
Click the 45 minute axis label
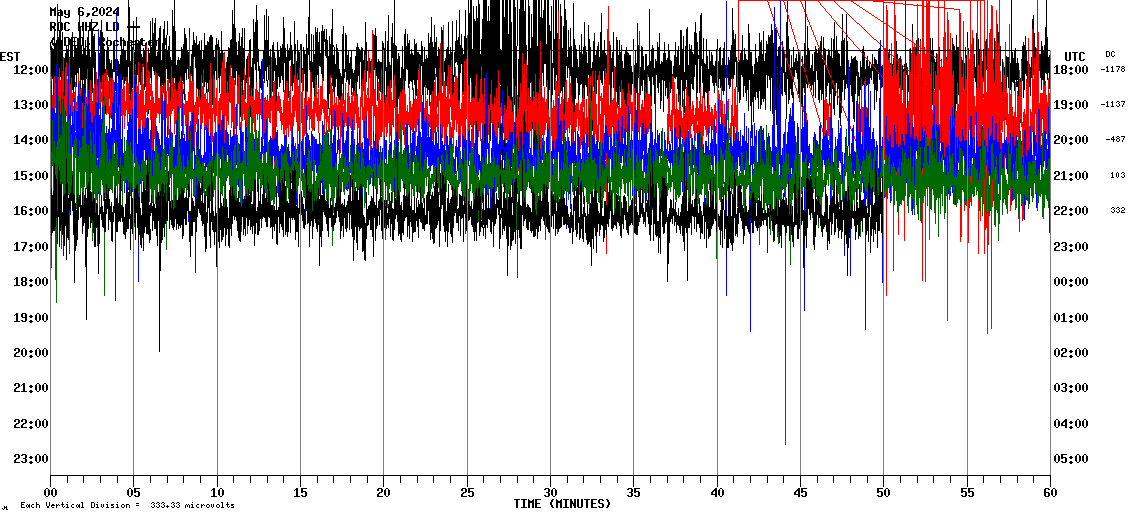801,492
